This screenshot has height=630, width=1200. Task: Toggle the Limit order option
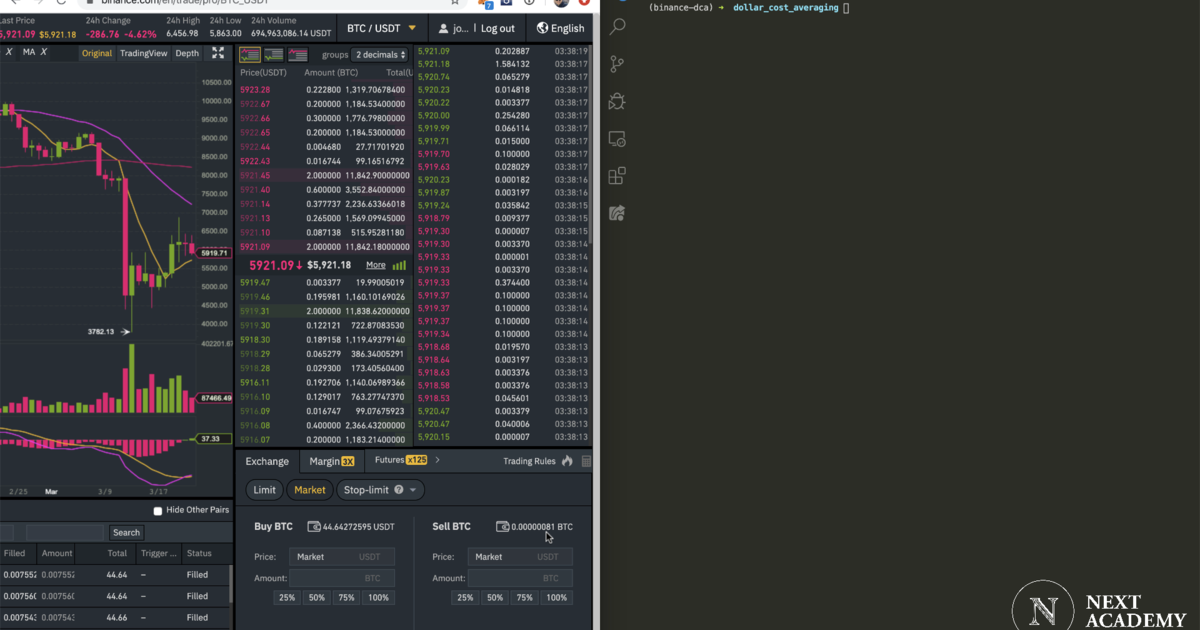(264, 490)
